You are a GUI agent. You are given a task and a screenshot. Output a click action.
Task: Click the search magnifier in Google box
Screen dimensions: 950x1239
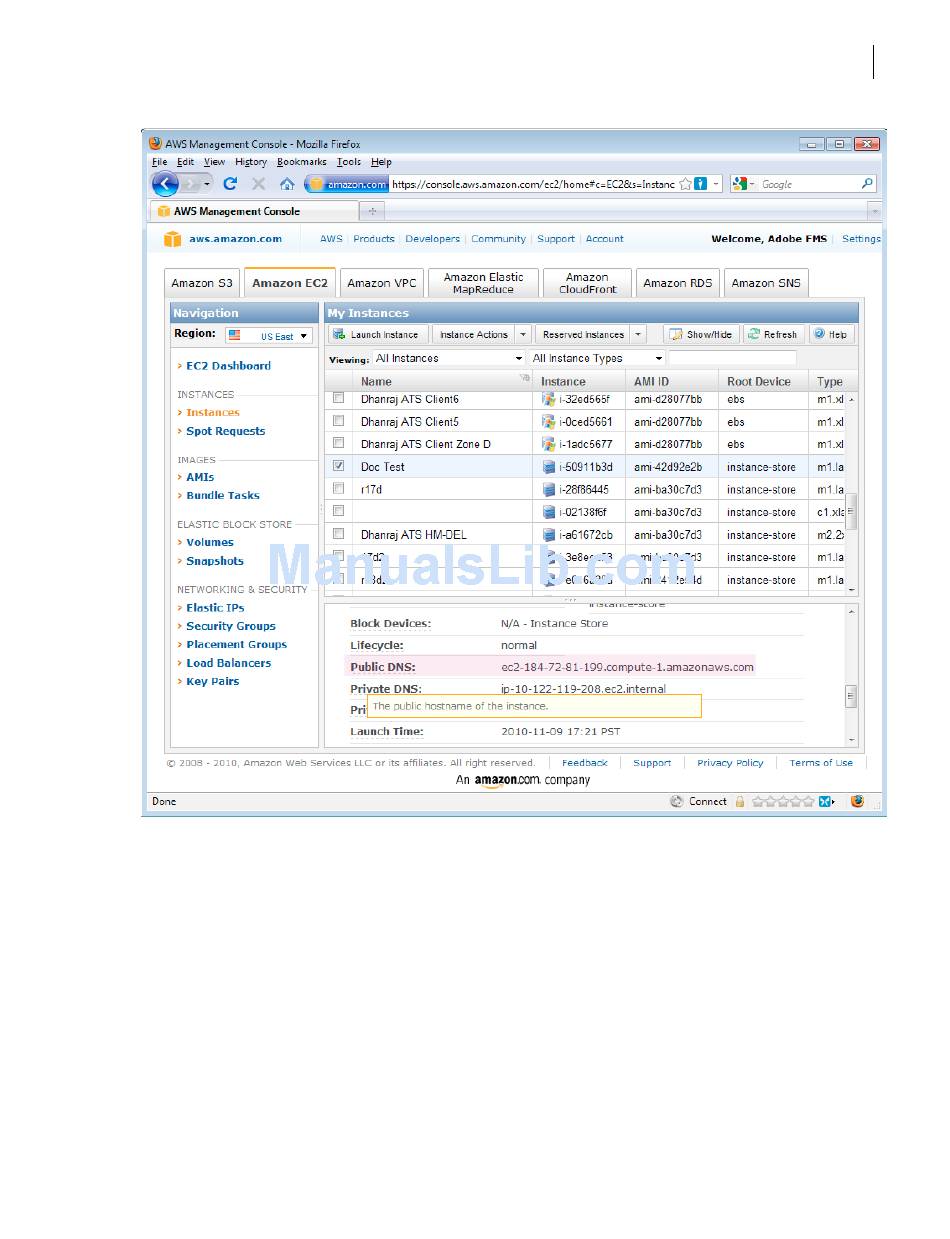click(867, 184)
